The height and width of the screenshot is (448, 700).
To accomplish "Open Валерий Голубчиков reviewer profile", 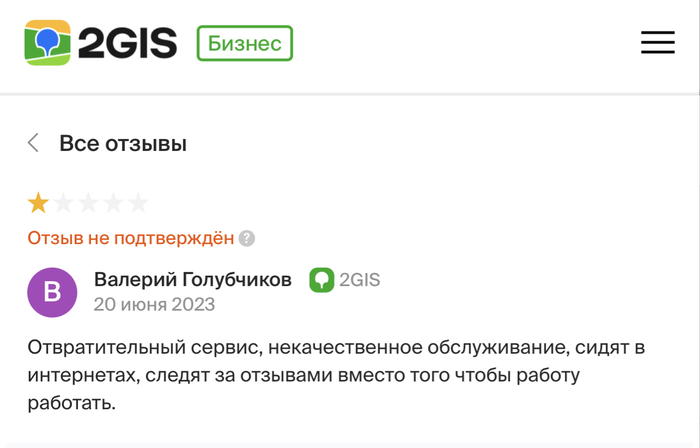I will click(x=192, y=280).
